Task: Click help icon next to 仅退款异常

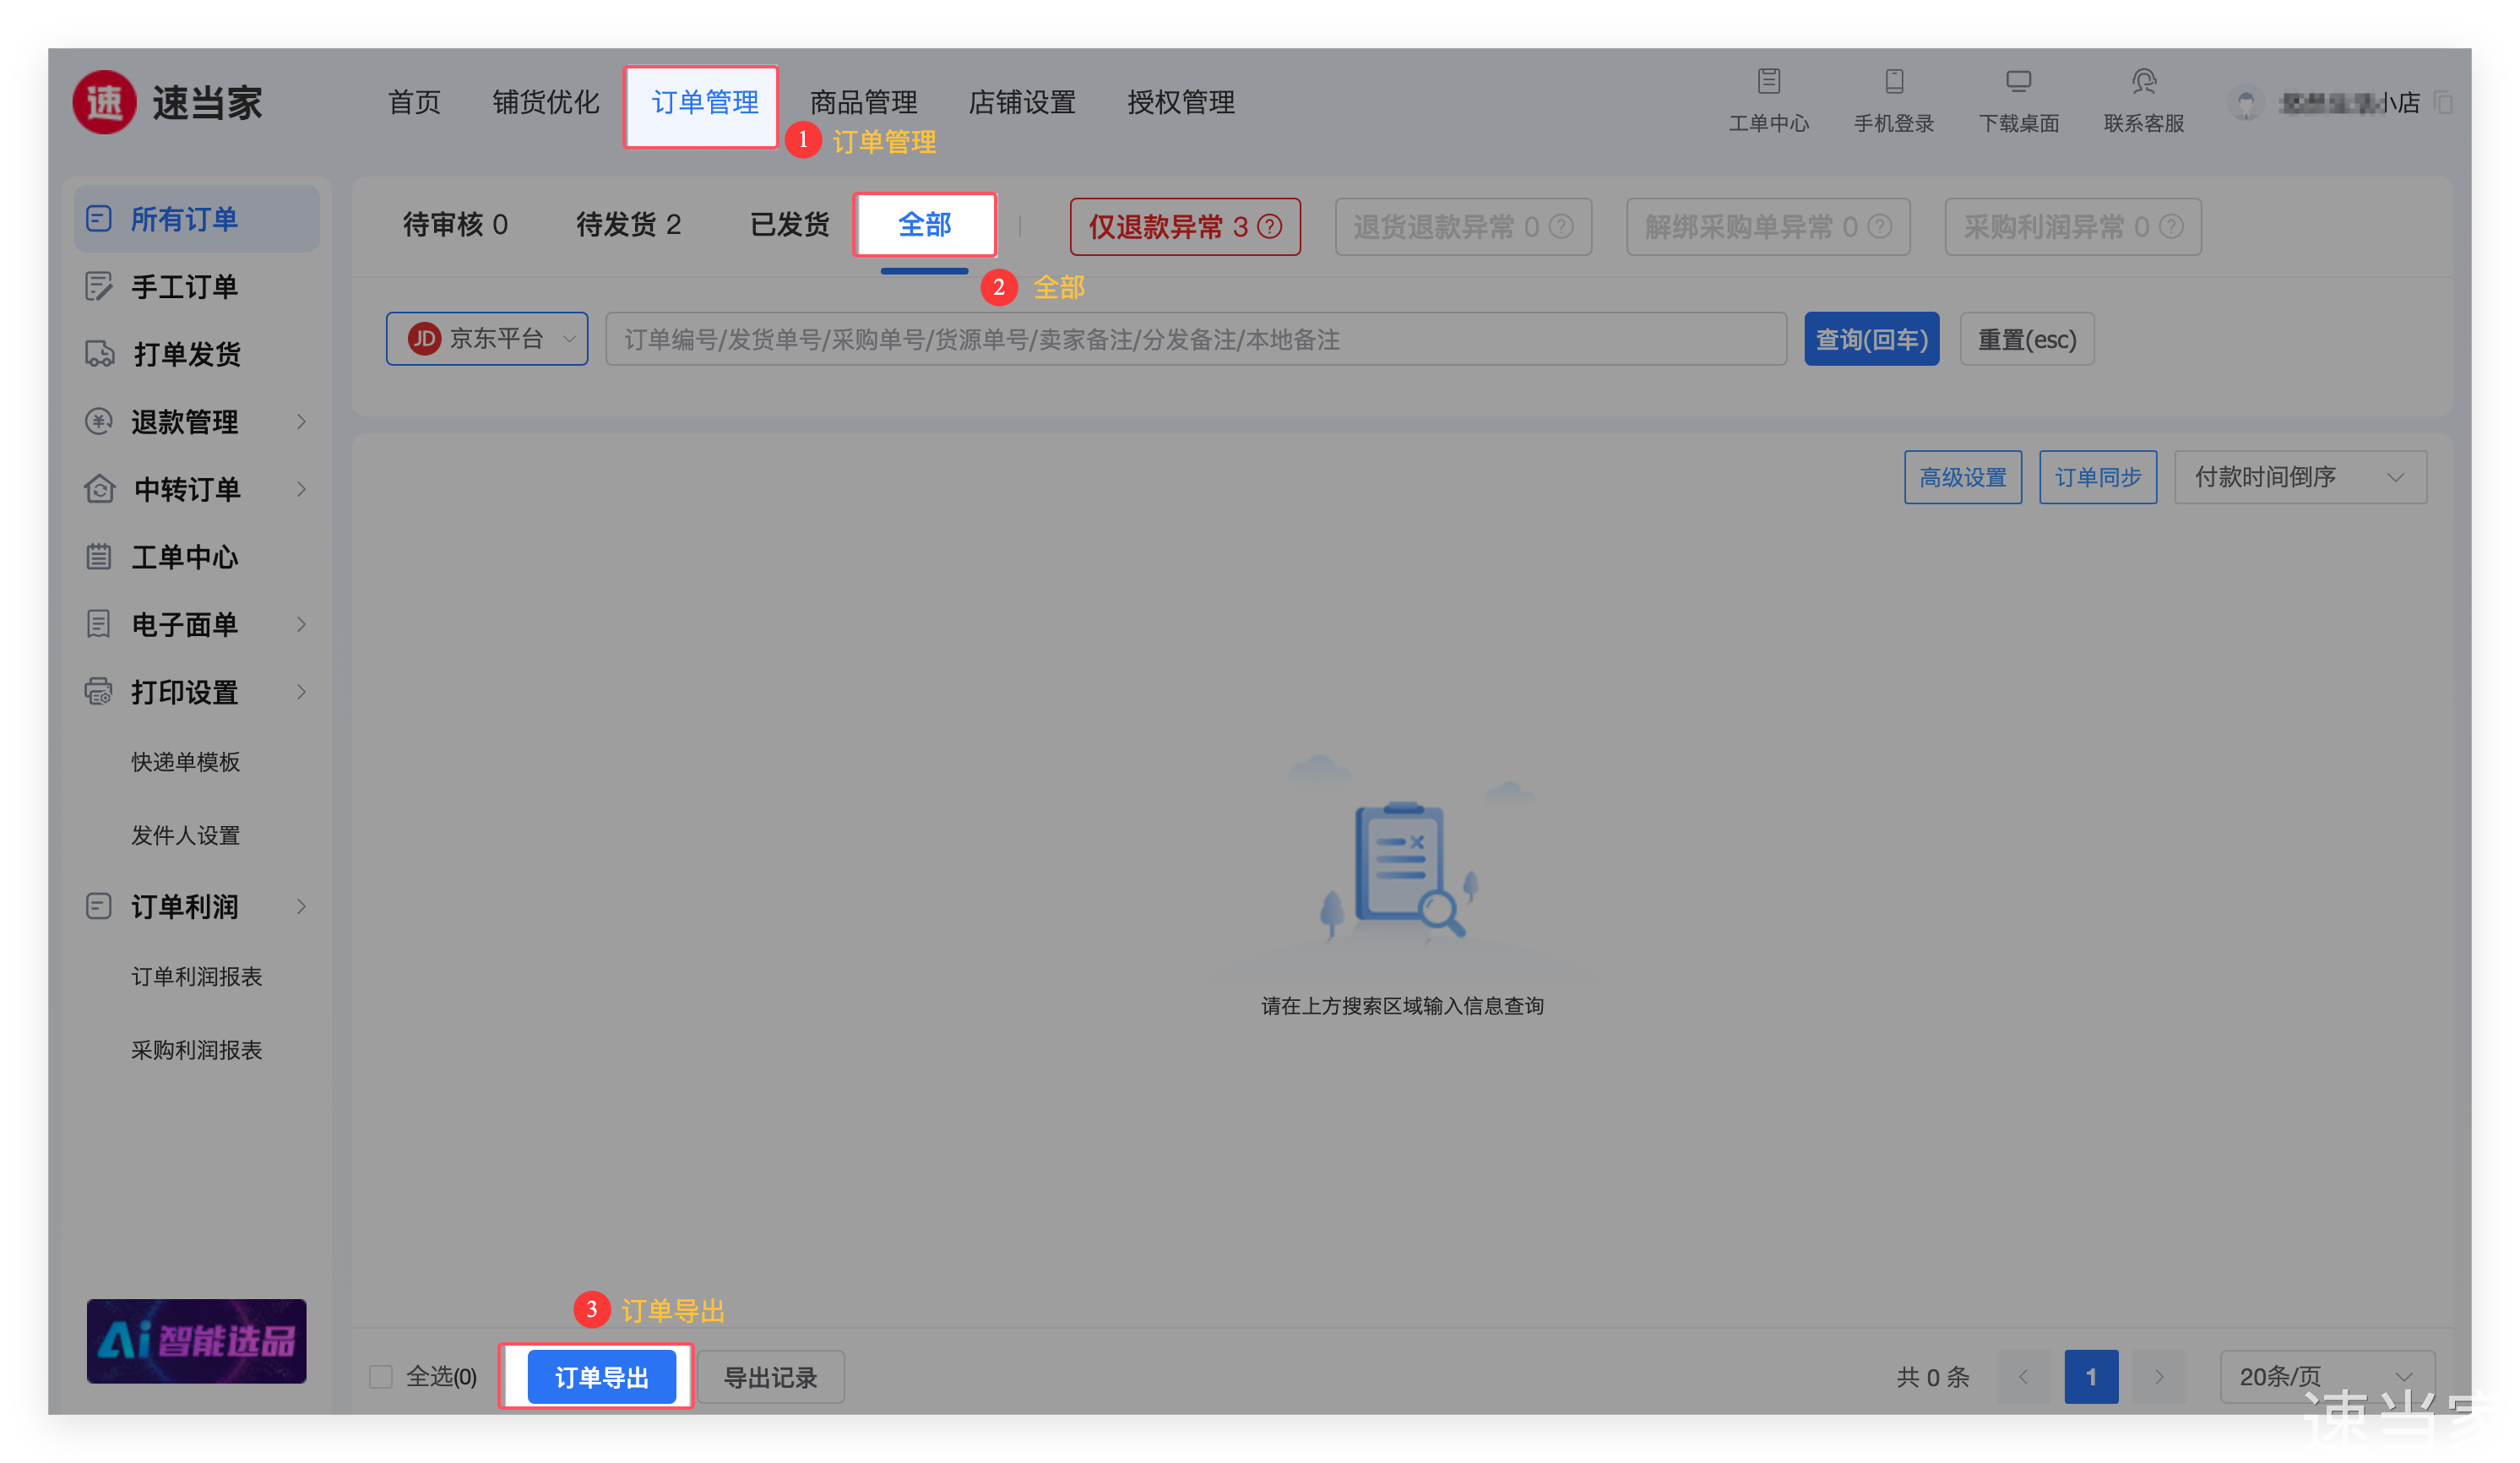Action: (x=1270, y=227)
